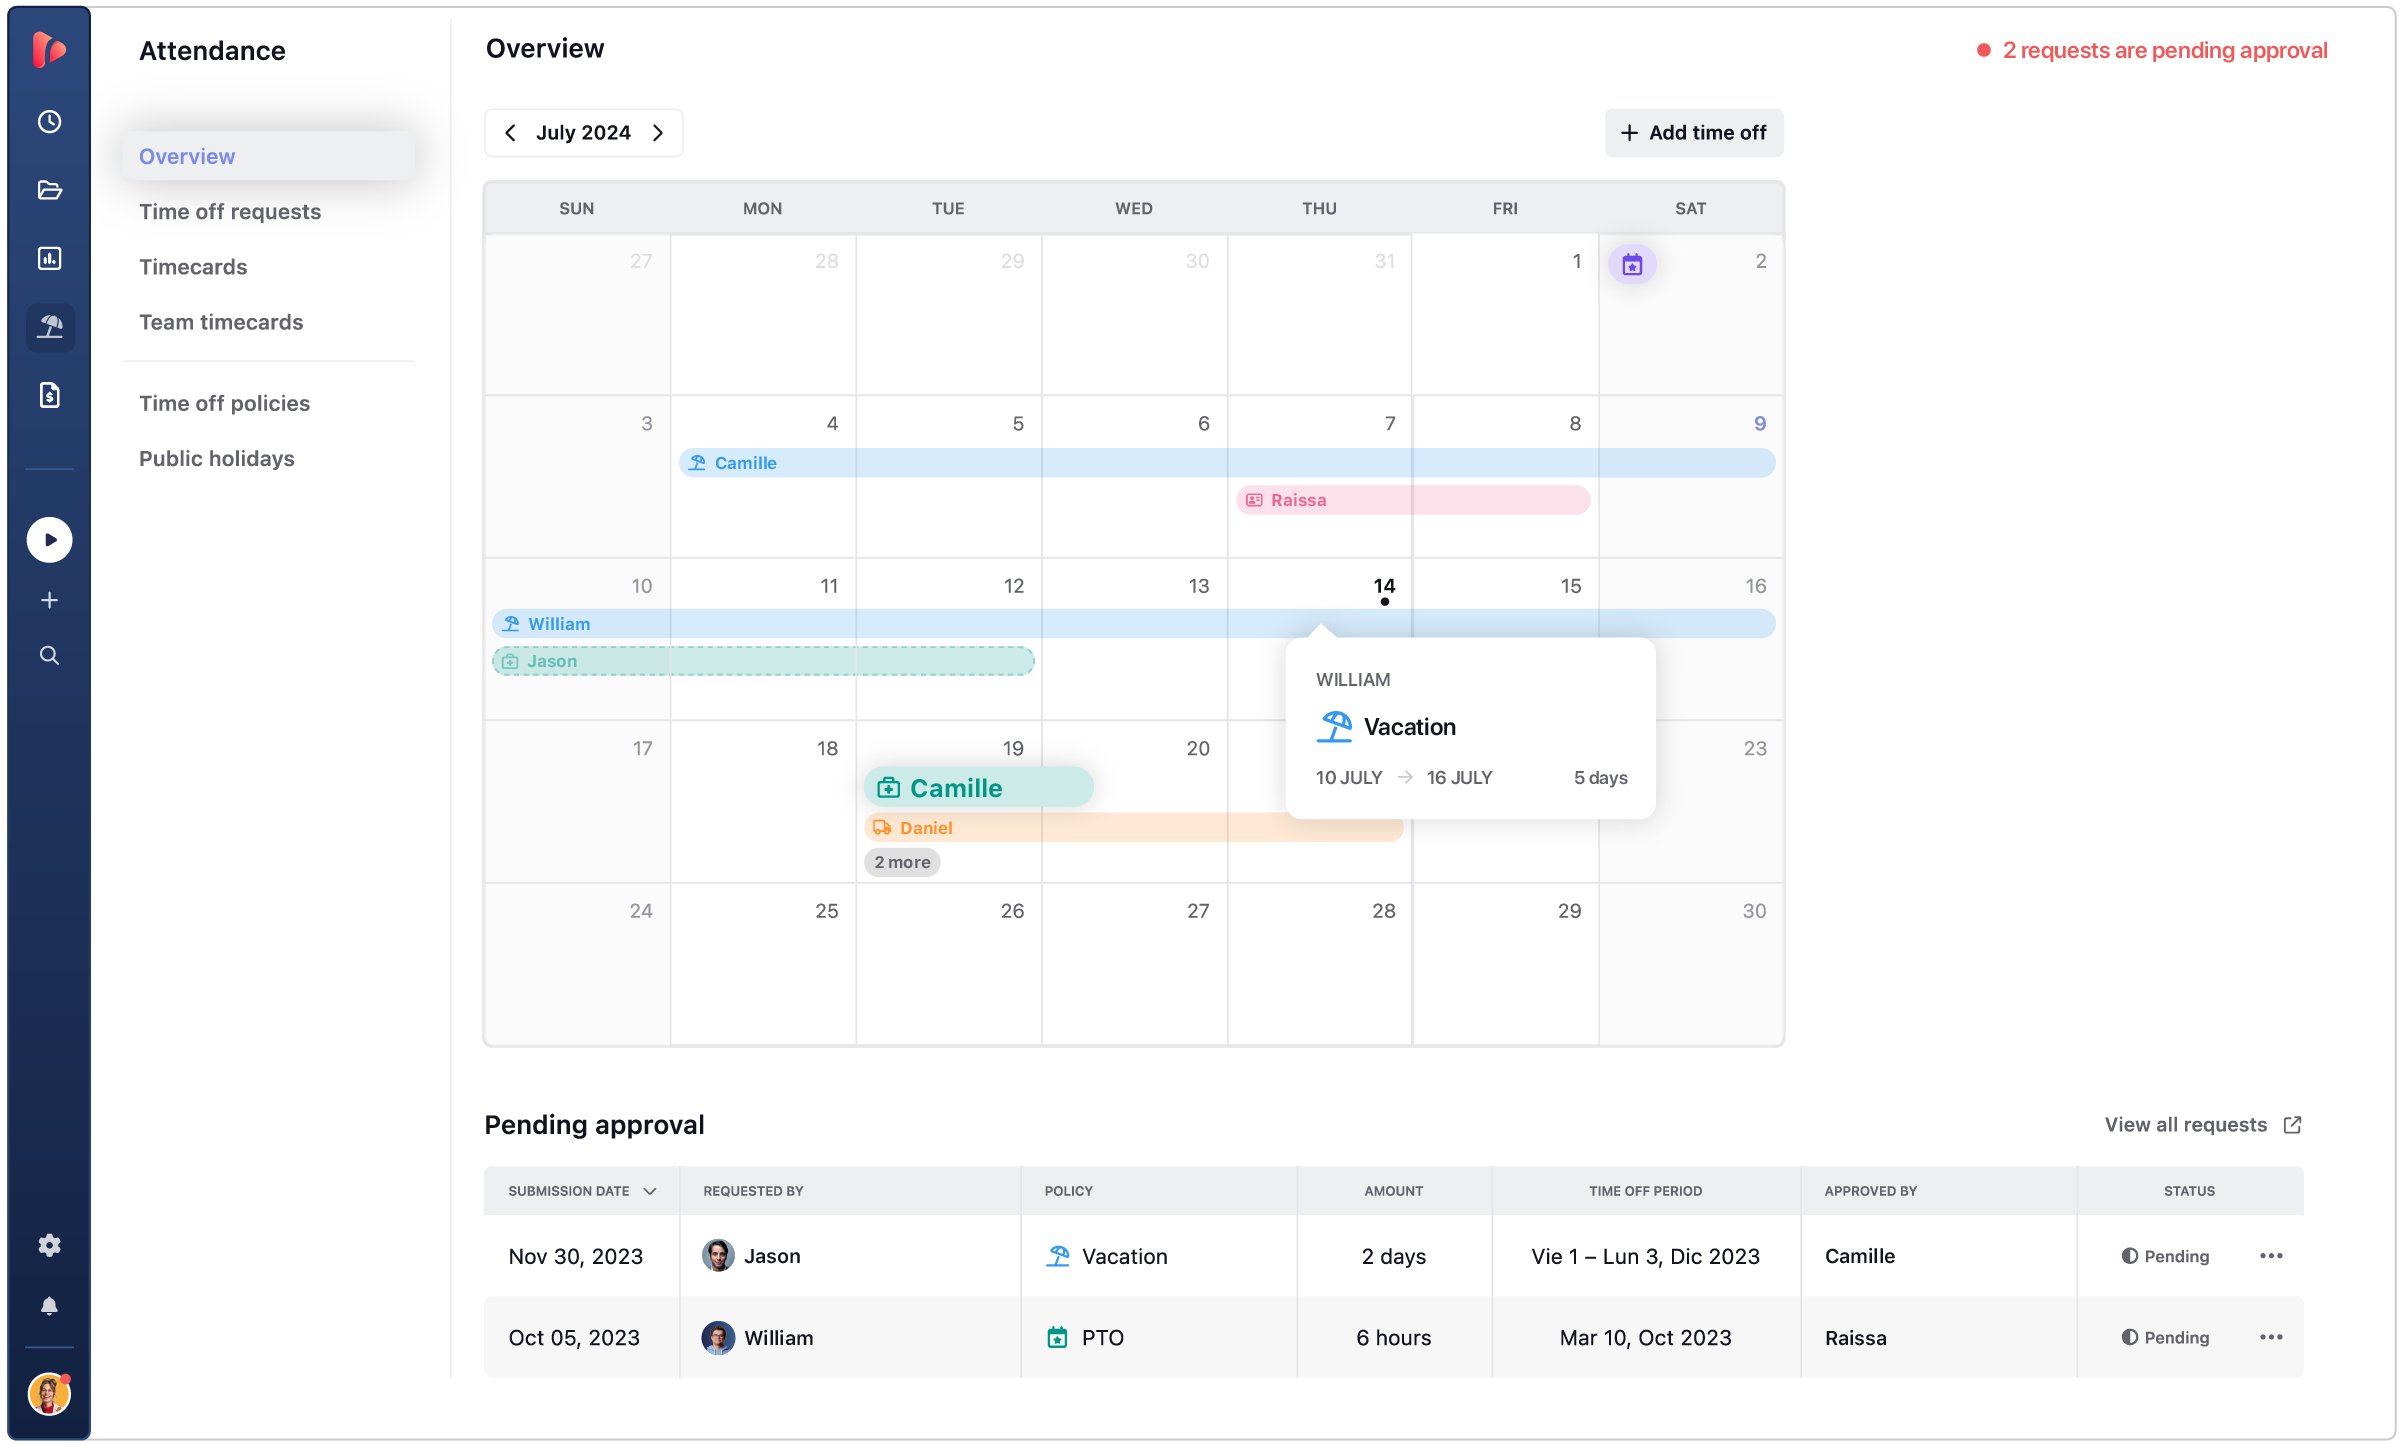Click the white play button in the sidebar
This screenshot has height=1444, width=2401.
[49, 539]
